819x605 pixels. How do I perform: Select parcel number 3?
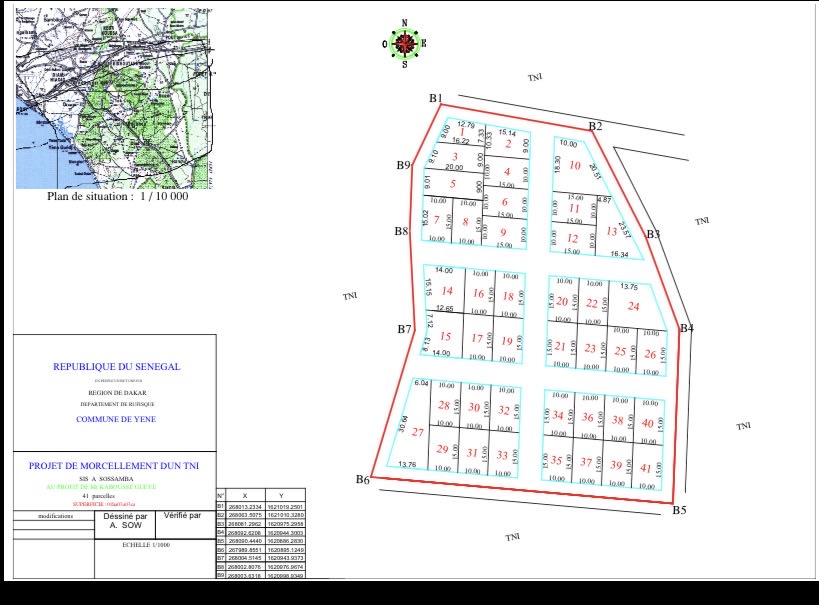(x=455, y=156)
